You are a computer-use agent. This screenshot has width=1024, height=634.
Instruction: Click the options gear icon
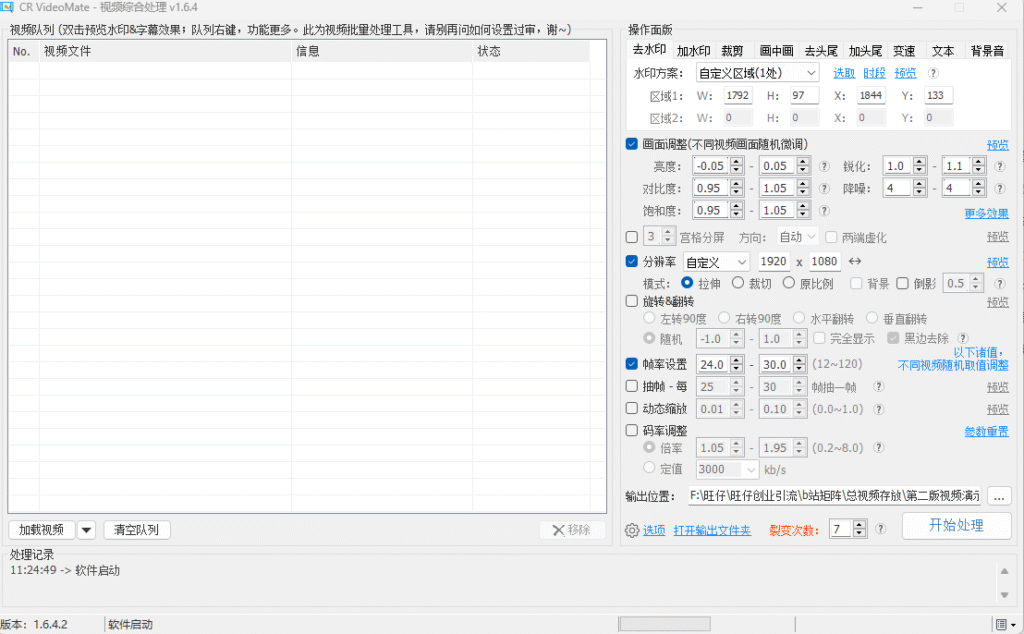(631, 530)
